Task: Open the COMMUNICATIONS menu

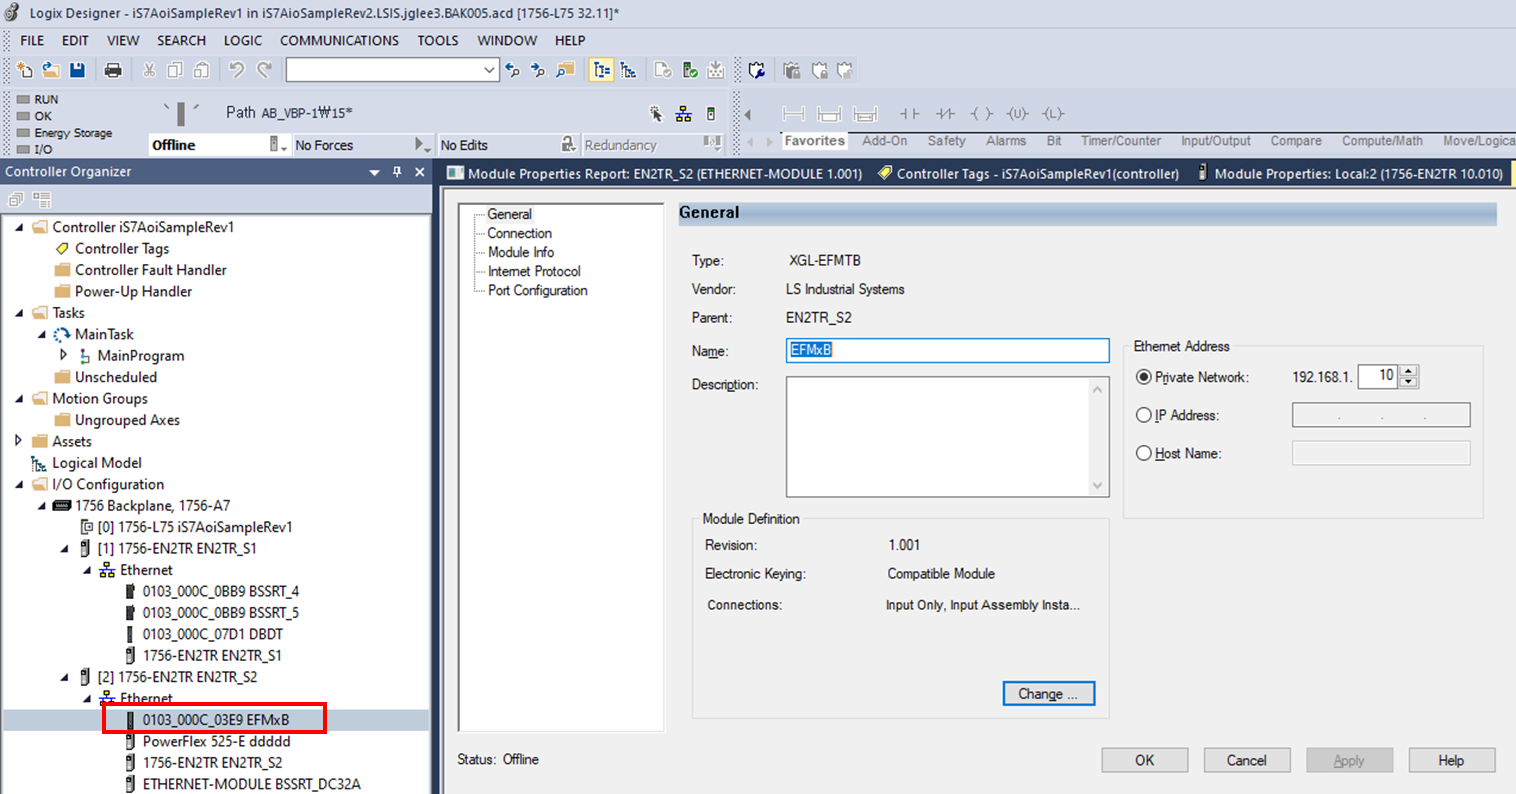Action: coord(339,40)
